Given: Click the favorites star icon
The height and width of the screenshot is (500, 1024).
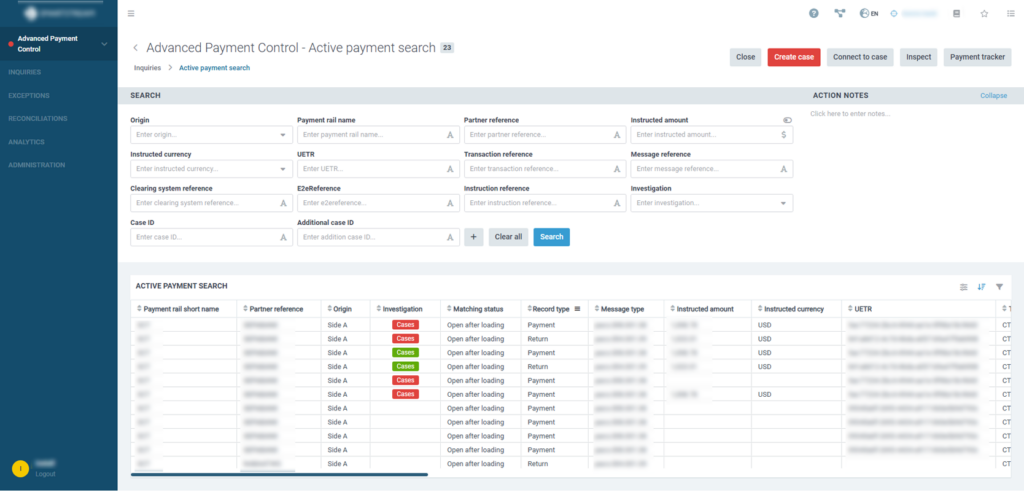Looking at the screenshot, I should (x=984, y=14).
